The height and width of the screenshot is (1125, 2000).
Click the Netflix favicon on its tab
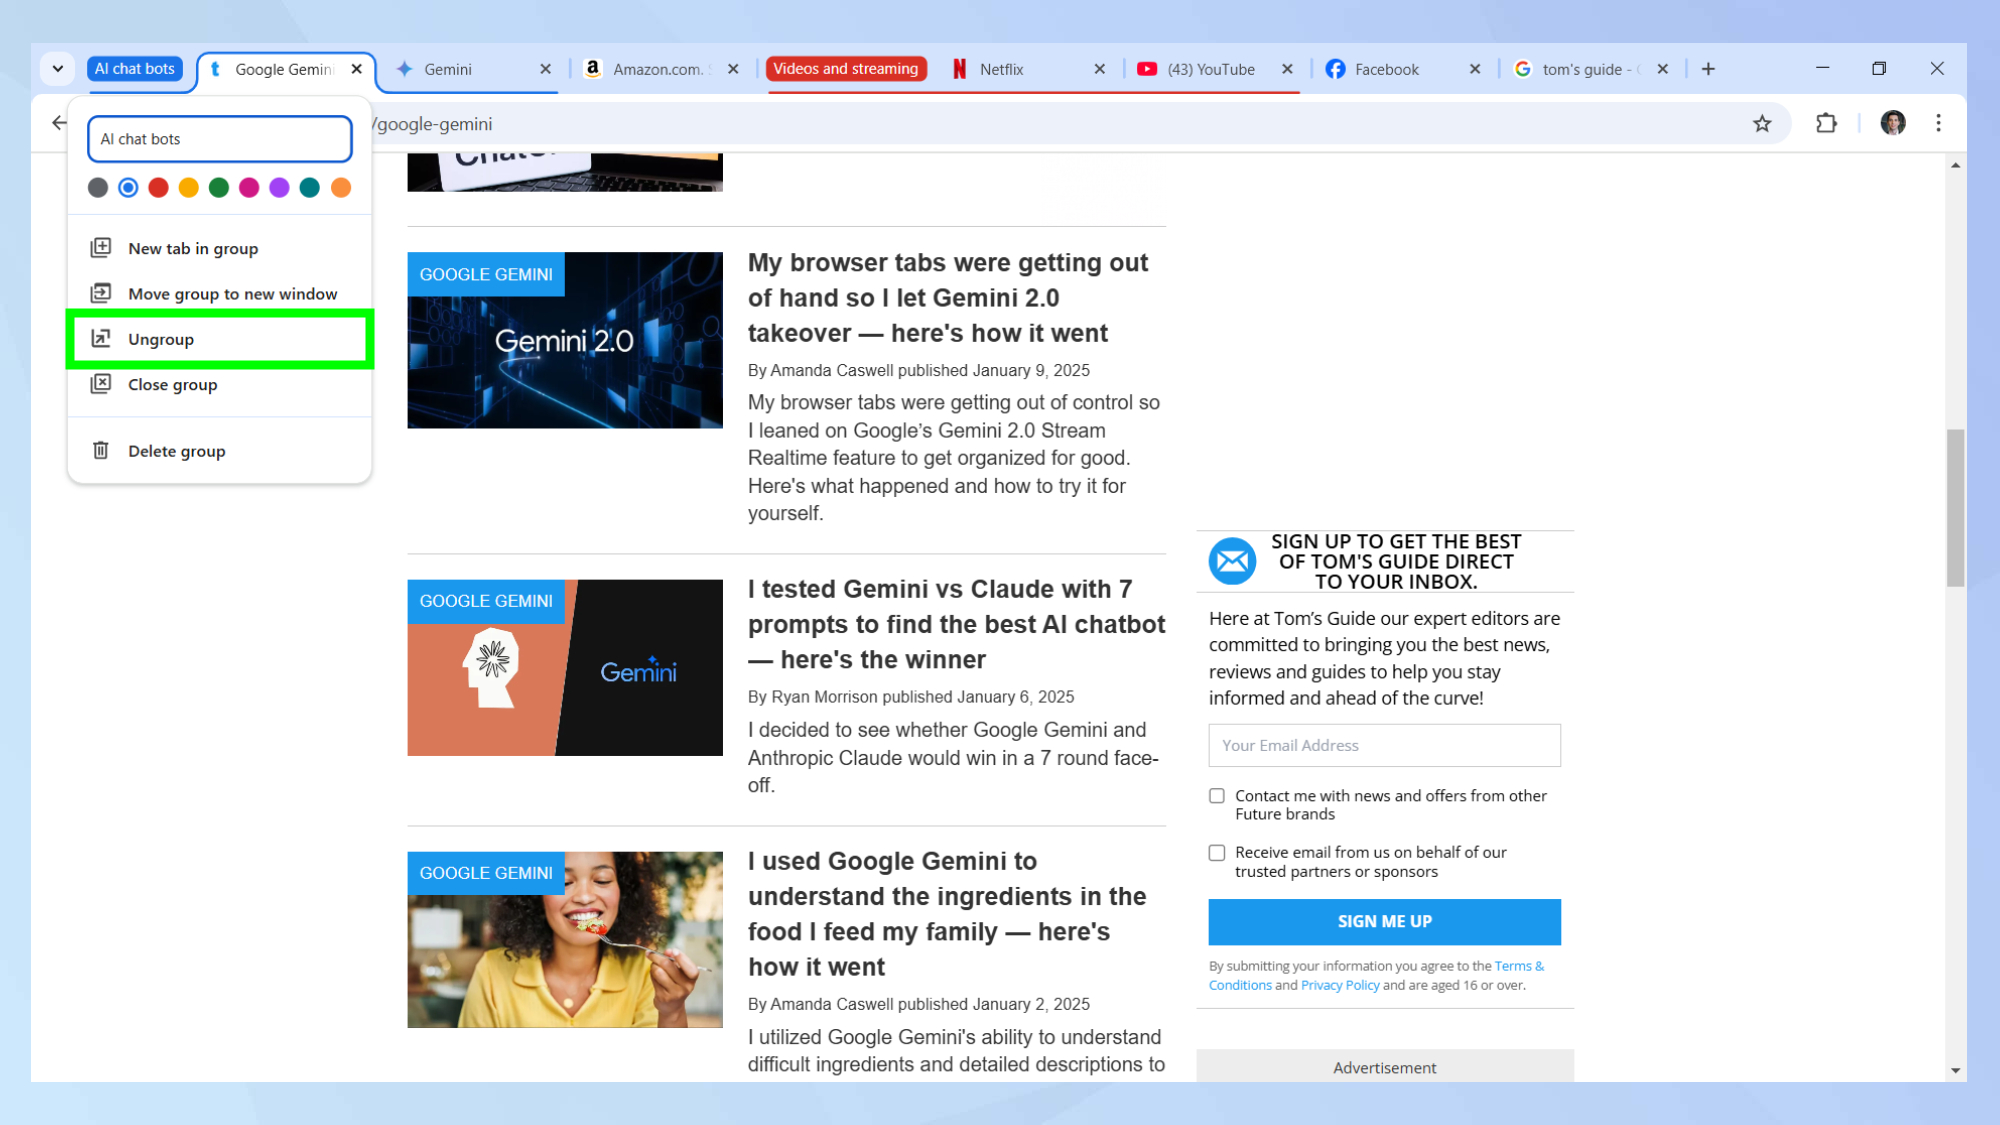[960, 69]
